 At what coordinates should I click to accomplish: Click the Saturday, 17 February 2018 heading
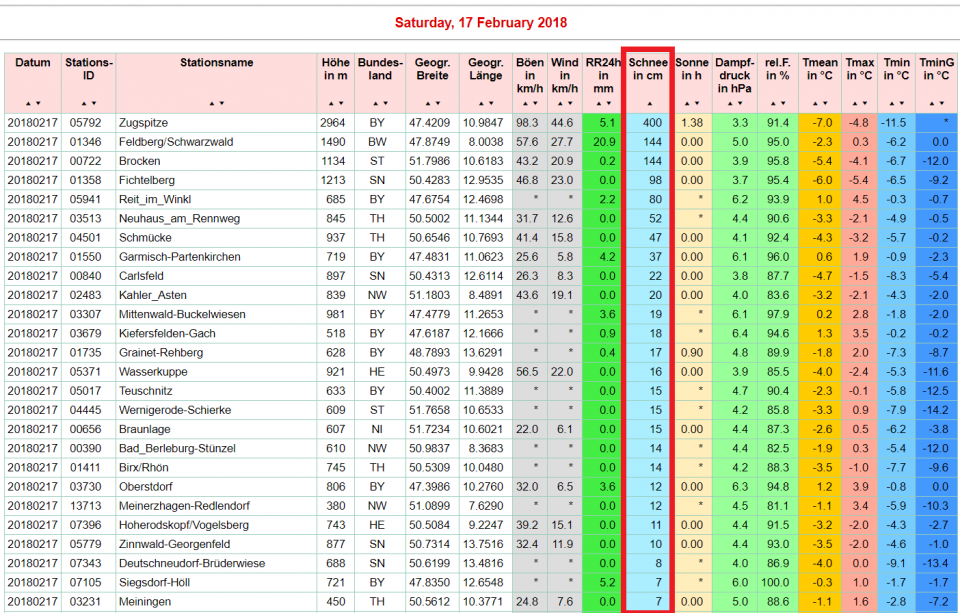pyautogui.click(x=480, y=22)
